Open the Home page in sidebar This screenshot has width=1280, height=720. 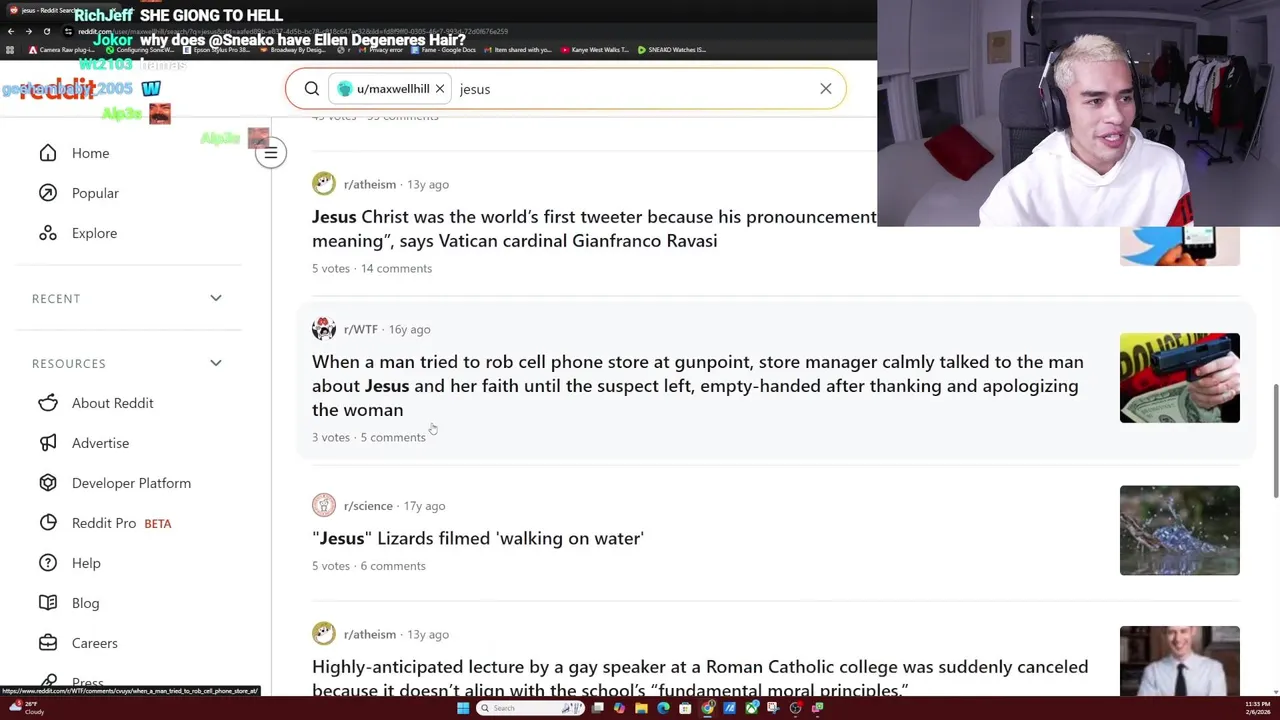click(x=90, y=153)
